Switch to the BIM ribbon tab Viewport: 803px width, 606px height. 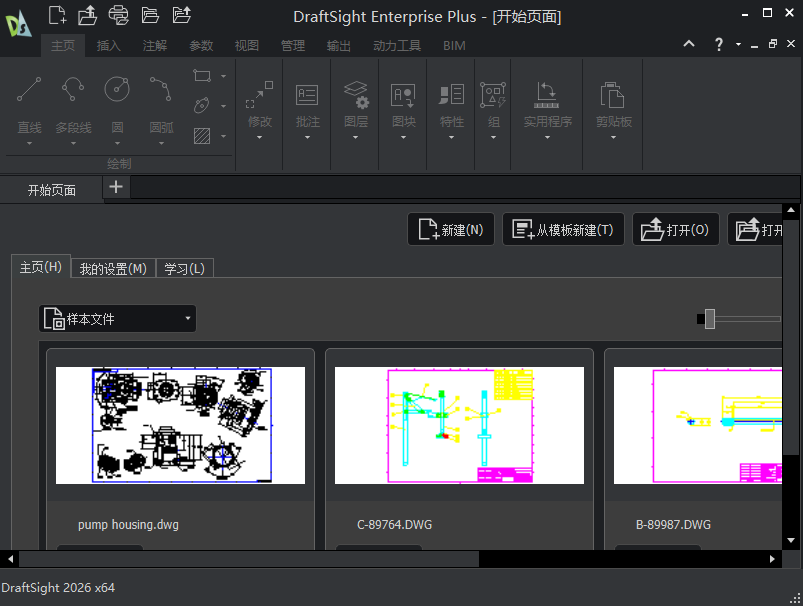tap(454, 46)
